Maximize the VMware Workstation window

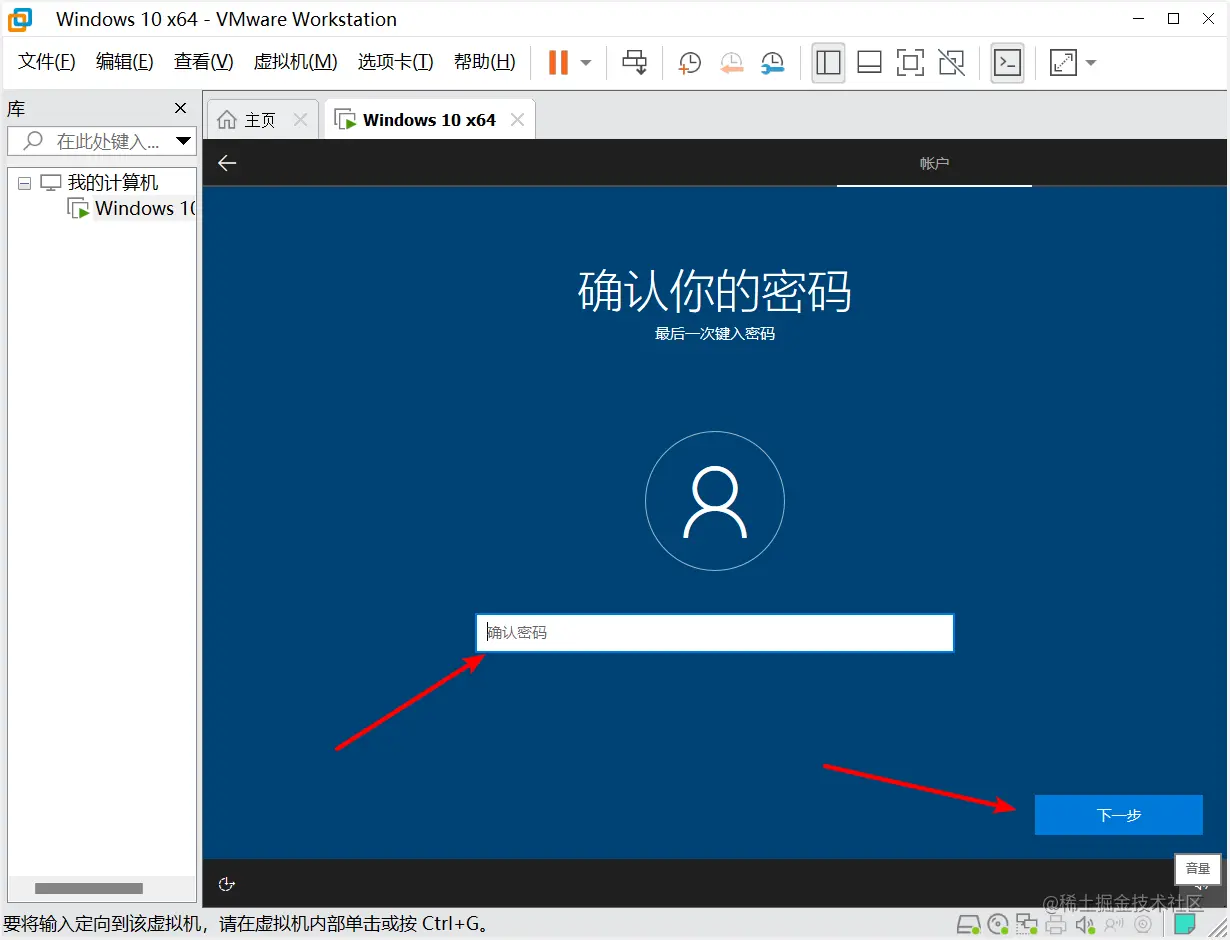point(1174,19)
